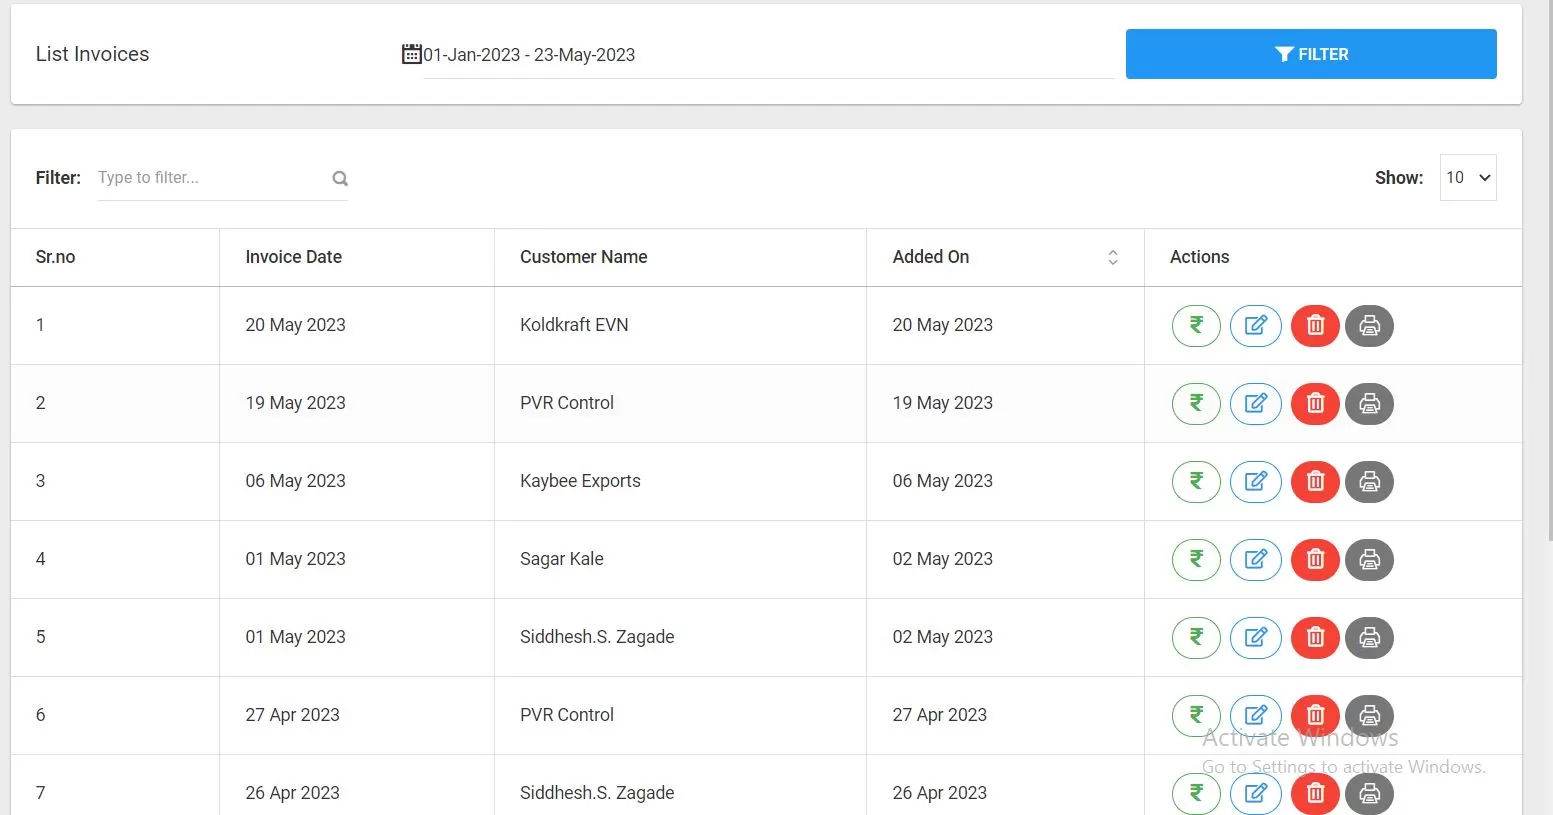Click the Added On date for Sagar Kale
Image resolution: width=1553 pixels, height=815 pixels.
(x=942, y=559)
